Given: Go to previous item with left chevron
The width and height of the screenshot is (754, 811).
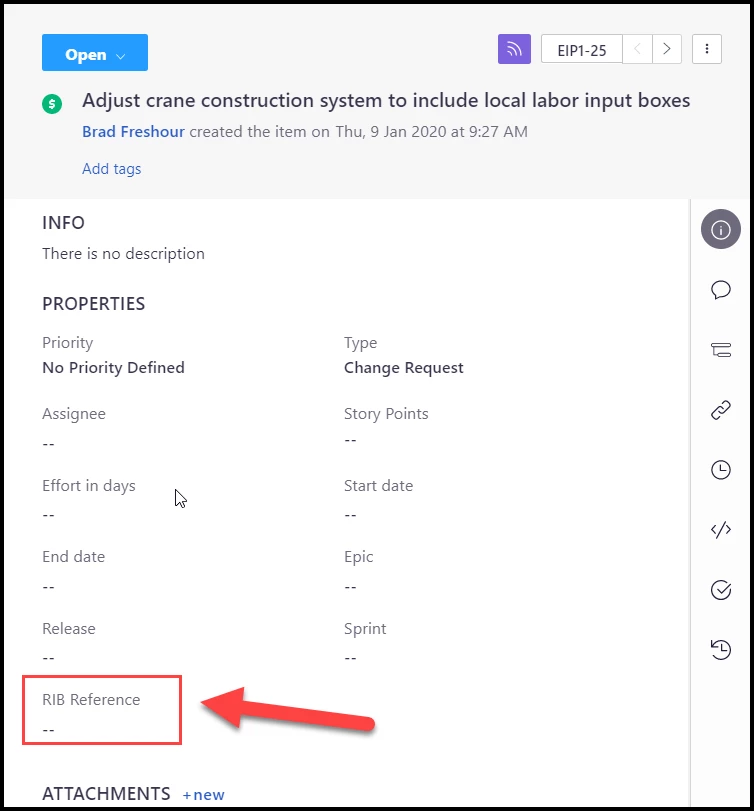Looking at the screenshot, I should tap(637, 49).
